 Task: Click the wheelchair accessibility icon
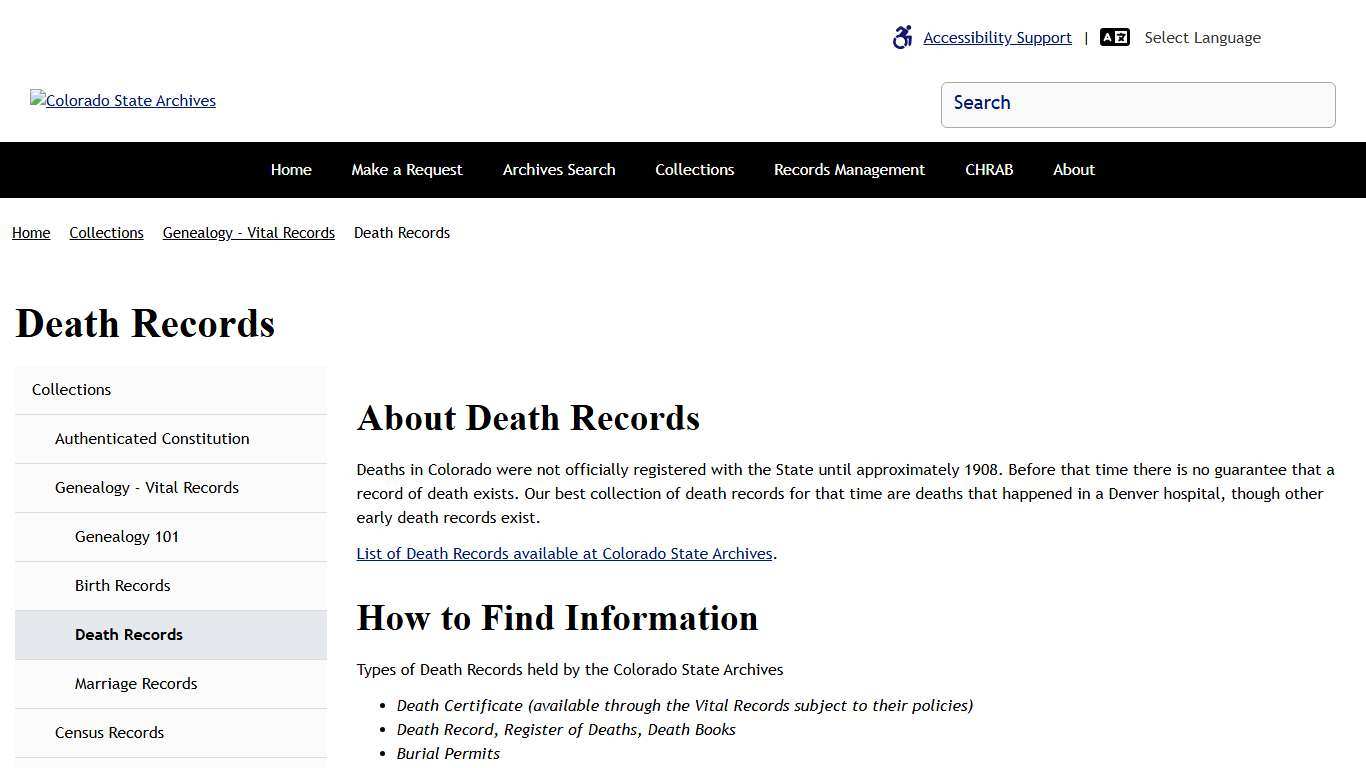(901, 37)
